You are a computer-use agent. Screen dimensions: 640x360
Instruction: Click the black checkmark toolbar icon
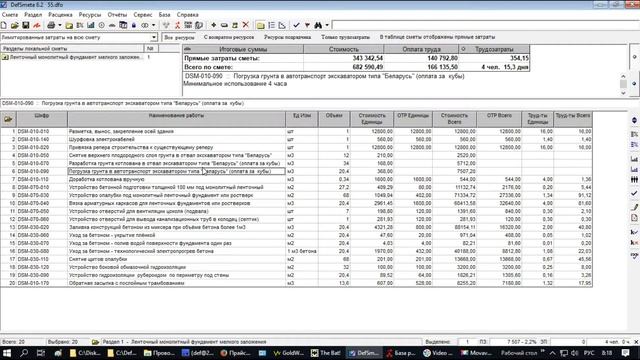[x=296, y=25]
